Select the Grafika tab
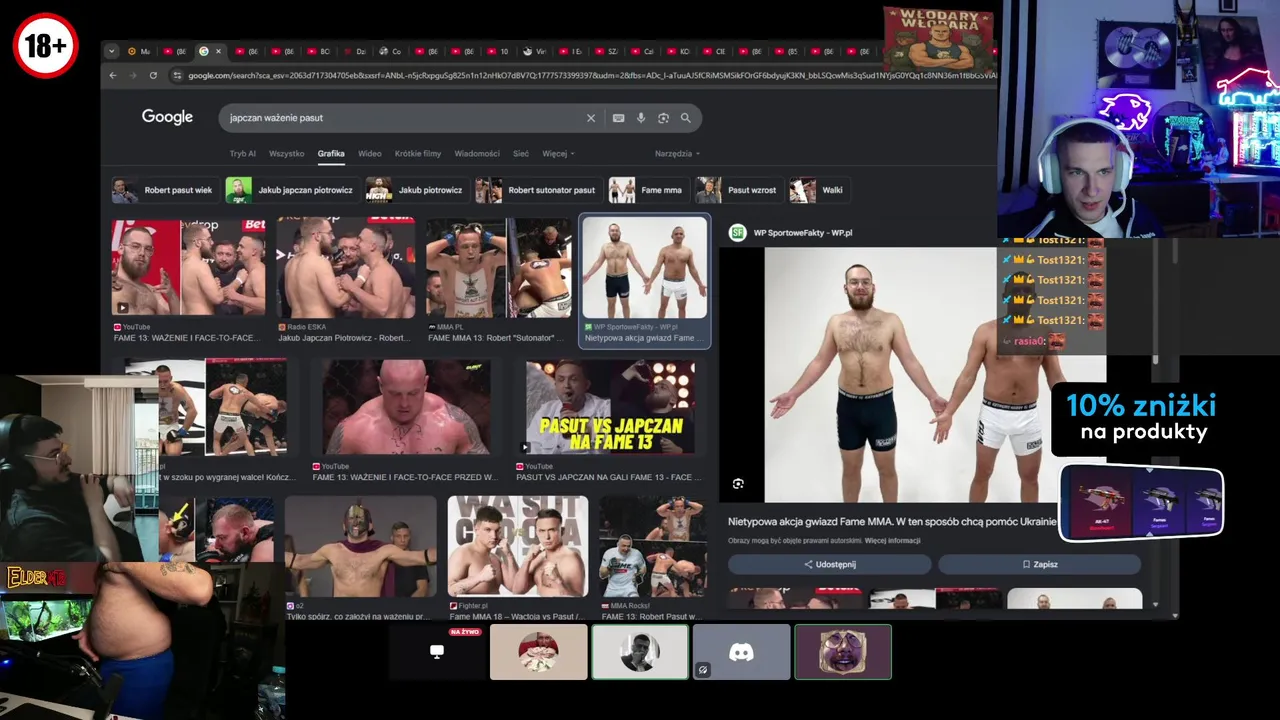The image size is (1280, 720). click(x=331, y=154)
